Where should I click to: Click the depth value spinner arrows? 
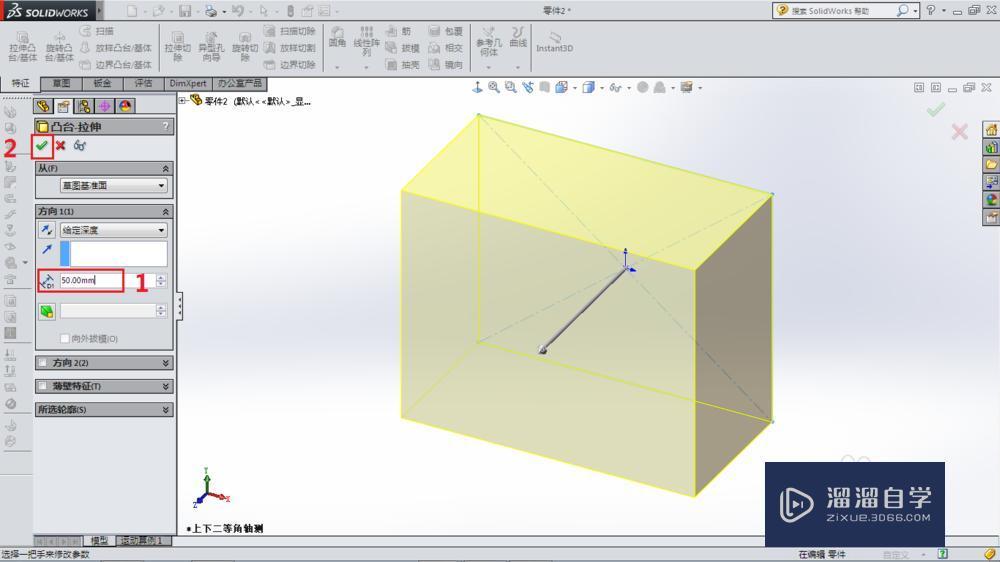coord(161,280)
